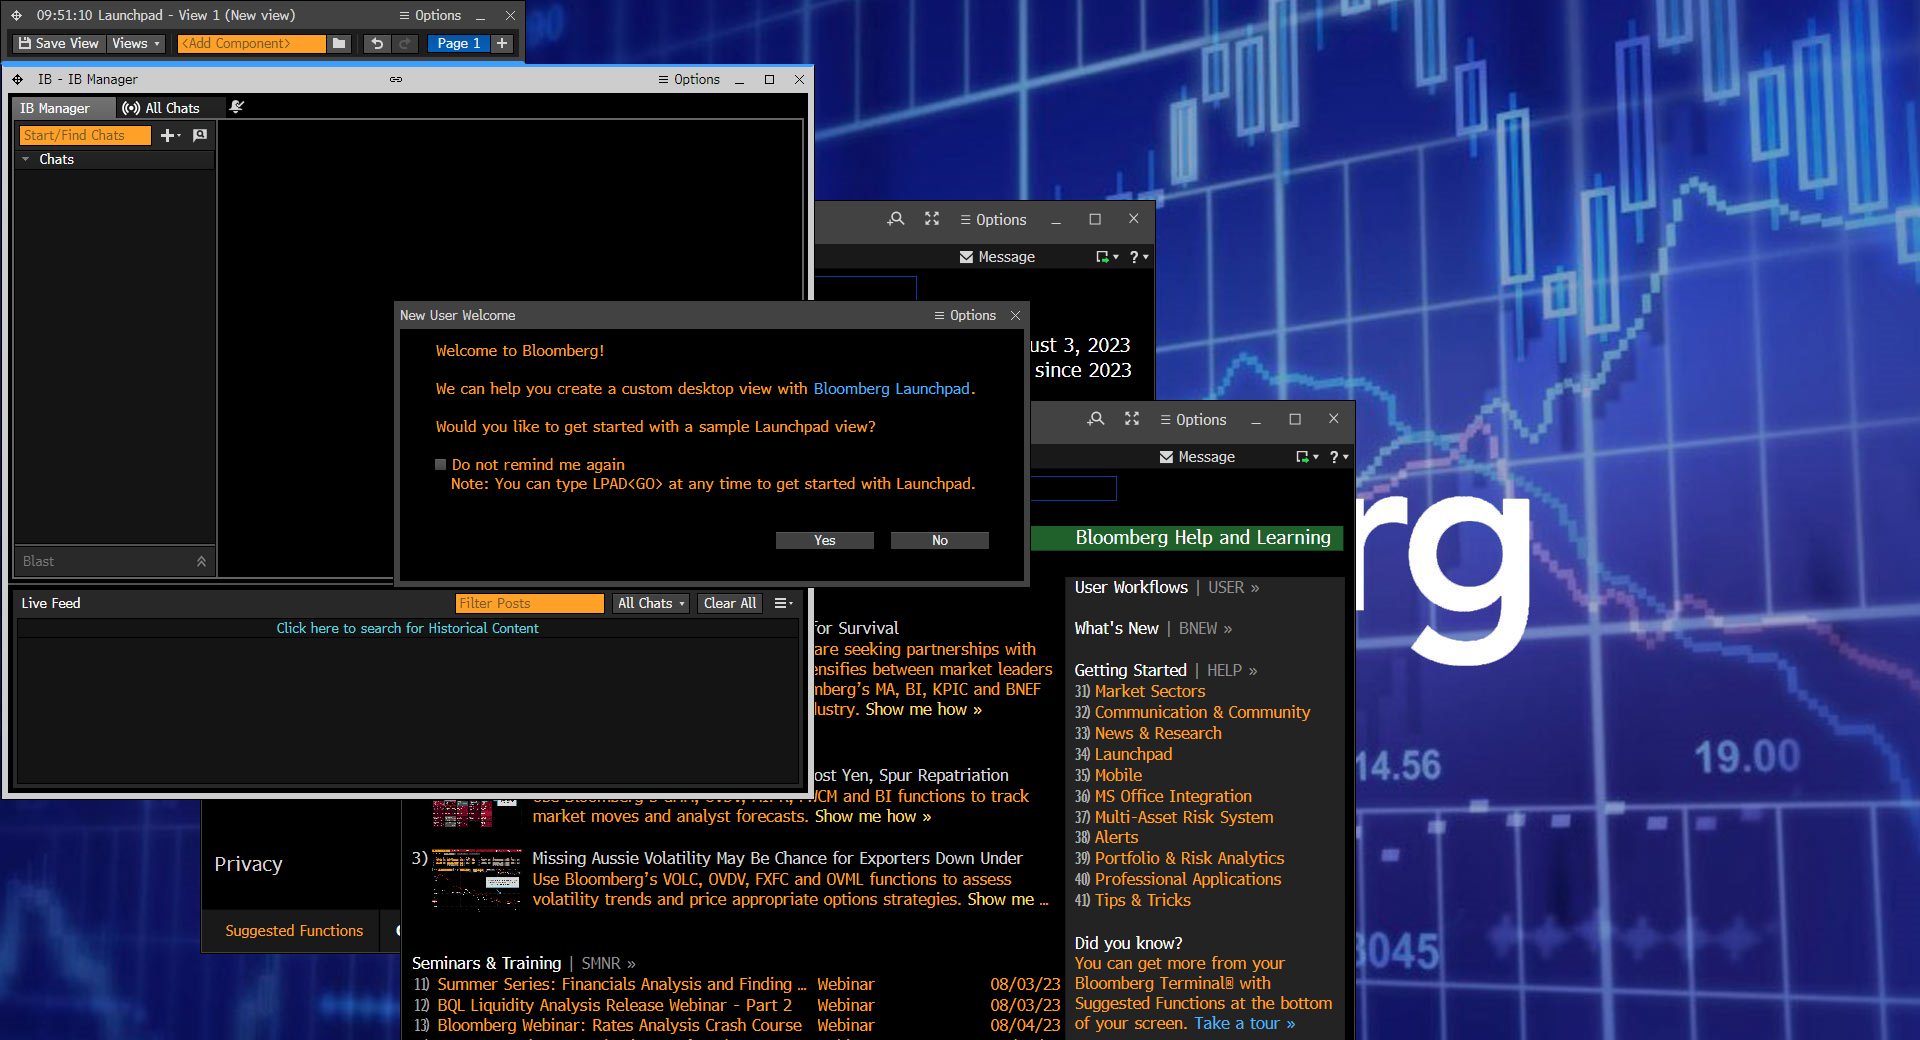Image resolution: width=1920 pixels, height=1040 pixels.
Task: Open the folder icon beside Add Component
Action: coord(339,43)
